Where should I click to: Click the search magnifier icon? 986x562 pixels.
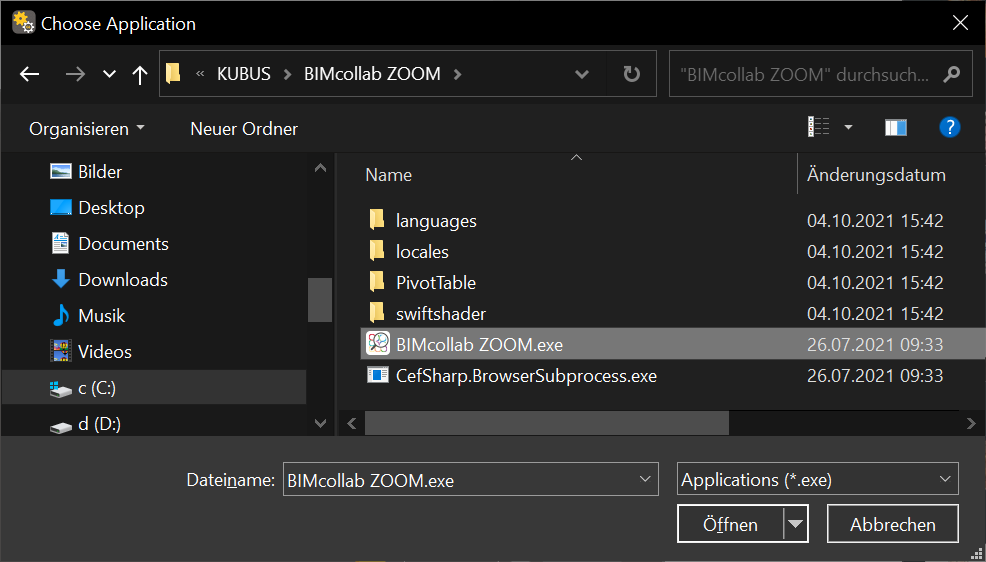[951, 74]
